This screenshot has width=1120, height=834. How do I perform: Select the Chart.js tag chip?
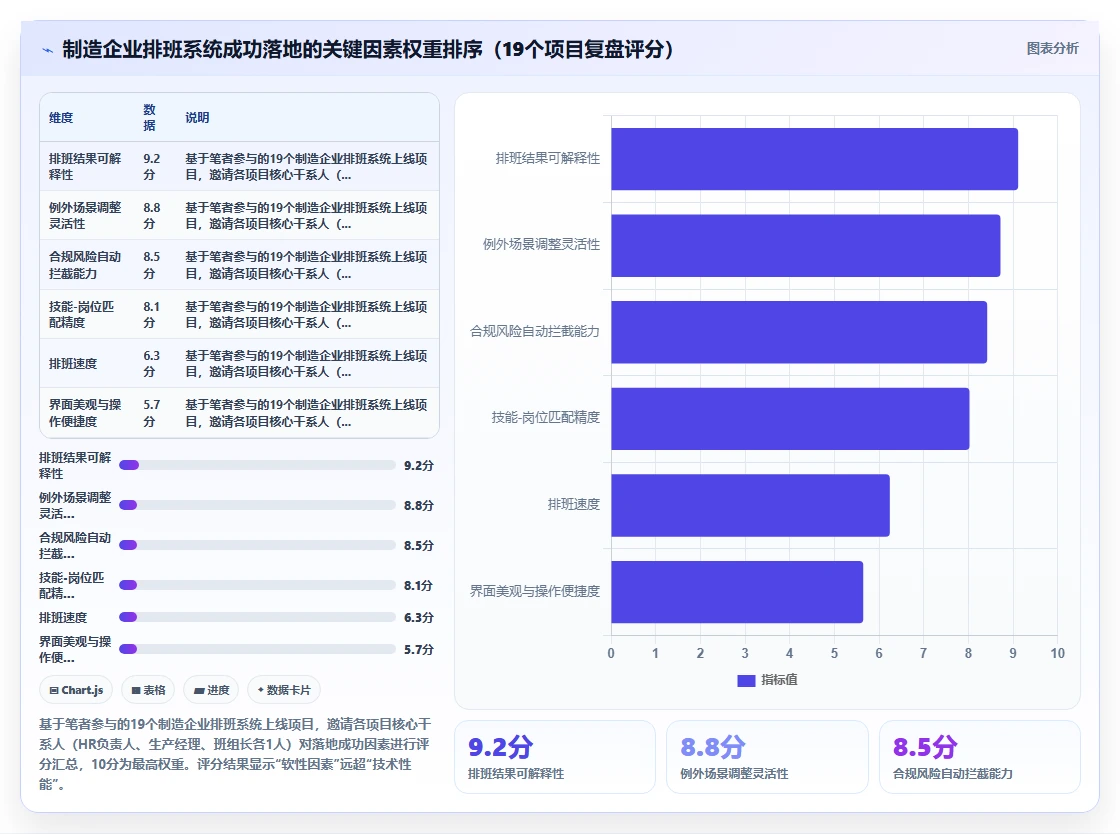pyautogui.click(x=76, y=690)
